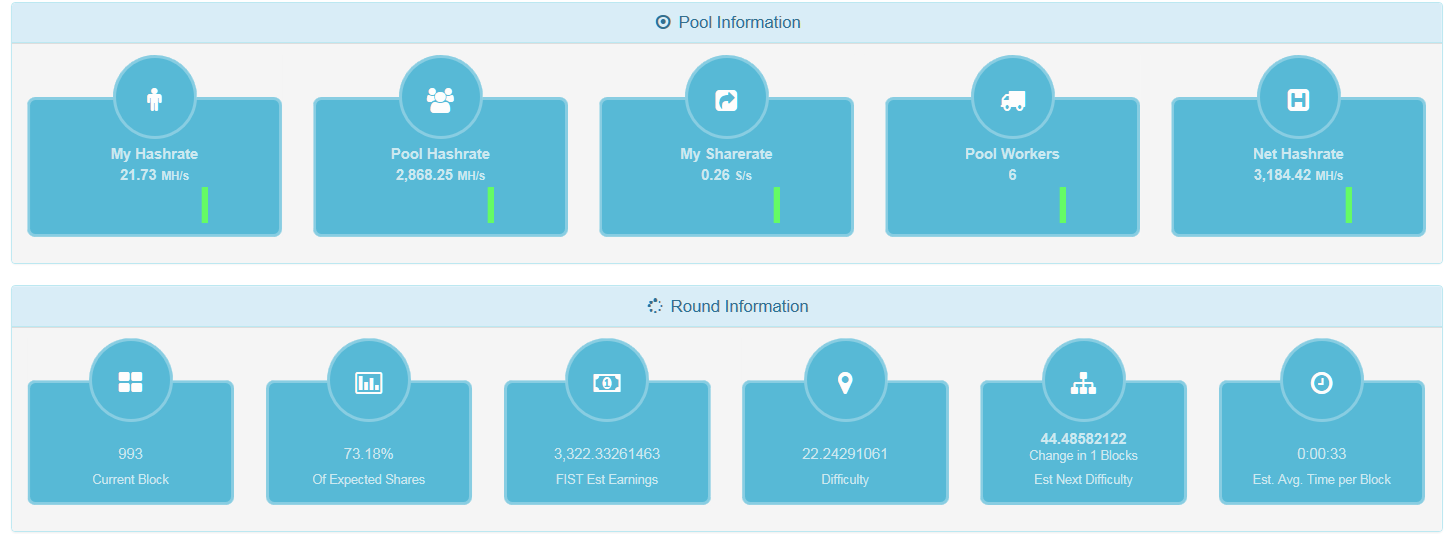Select the 44.48582122 next difficulty value
The image size is (1445, 537).
tap(1083, 438)
